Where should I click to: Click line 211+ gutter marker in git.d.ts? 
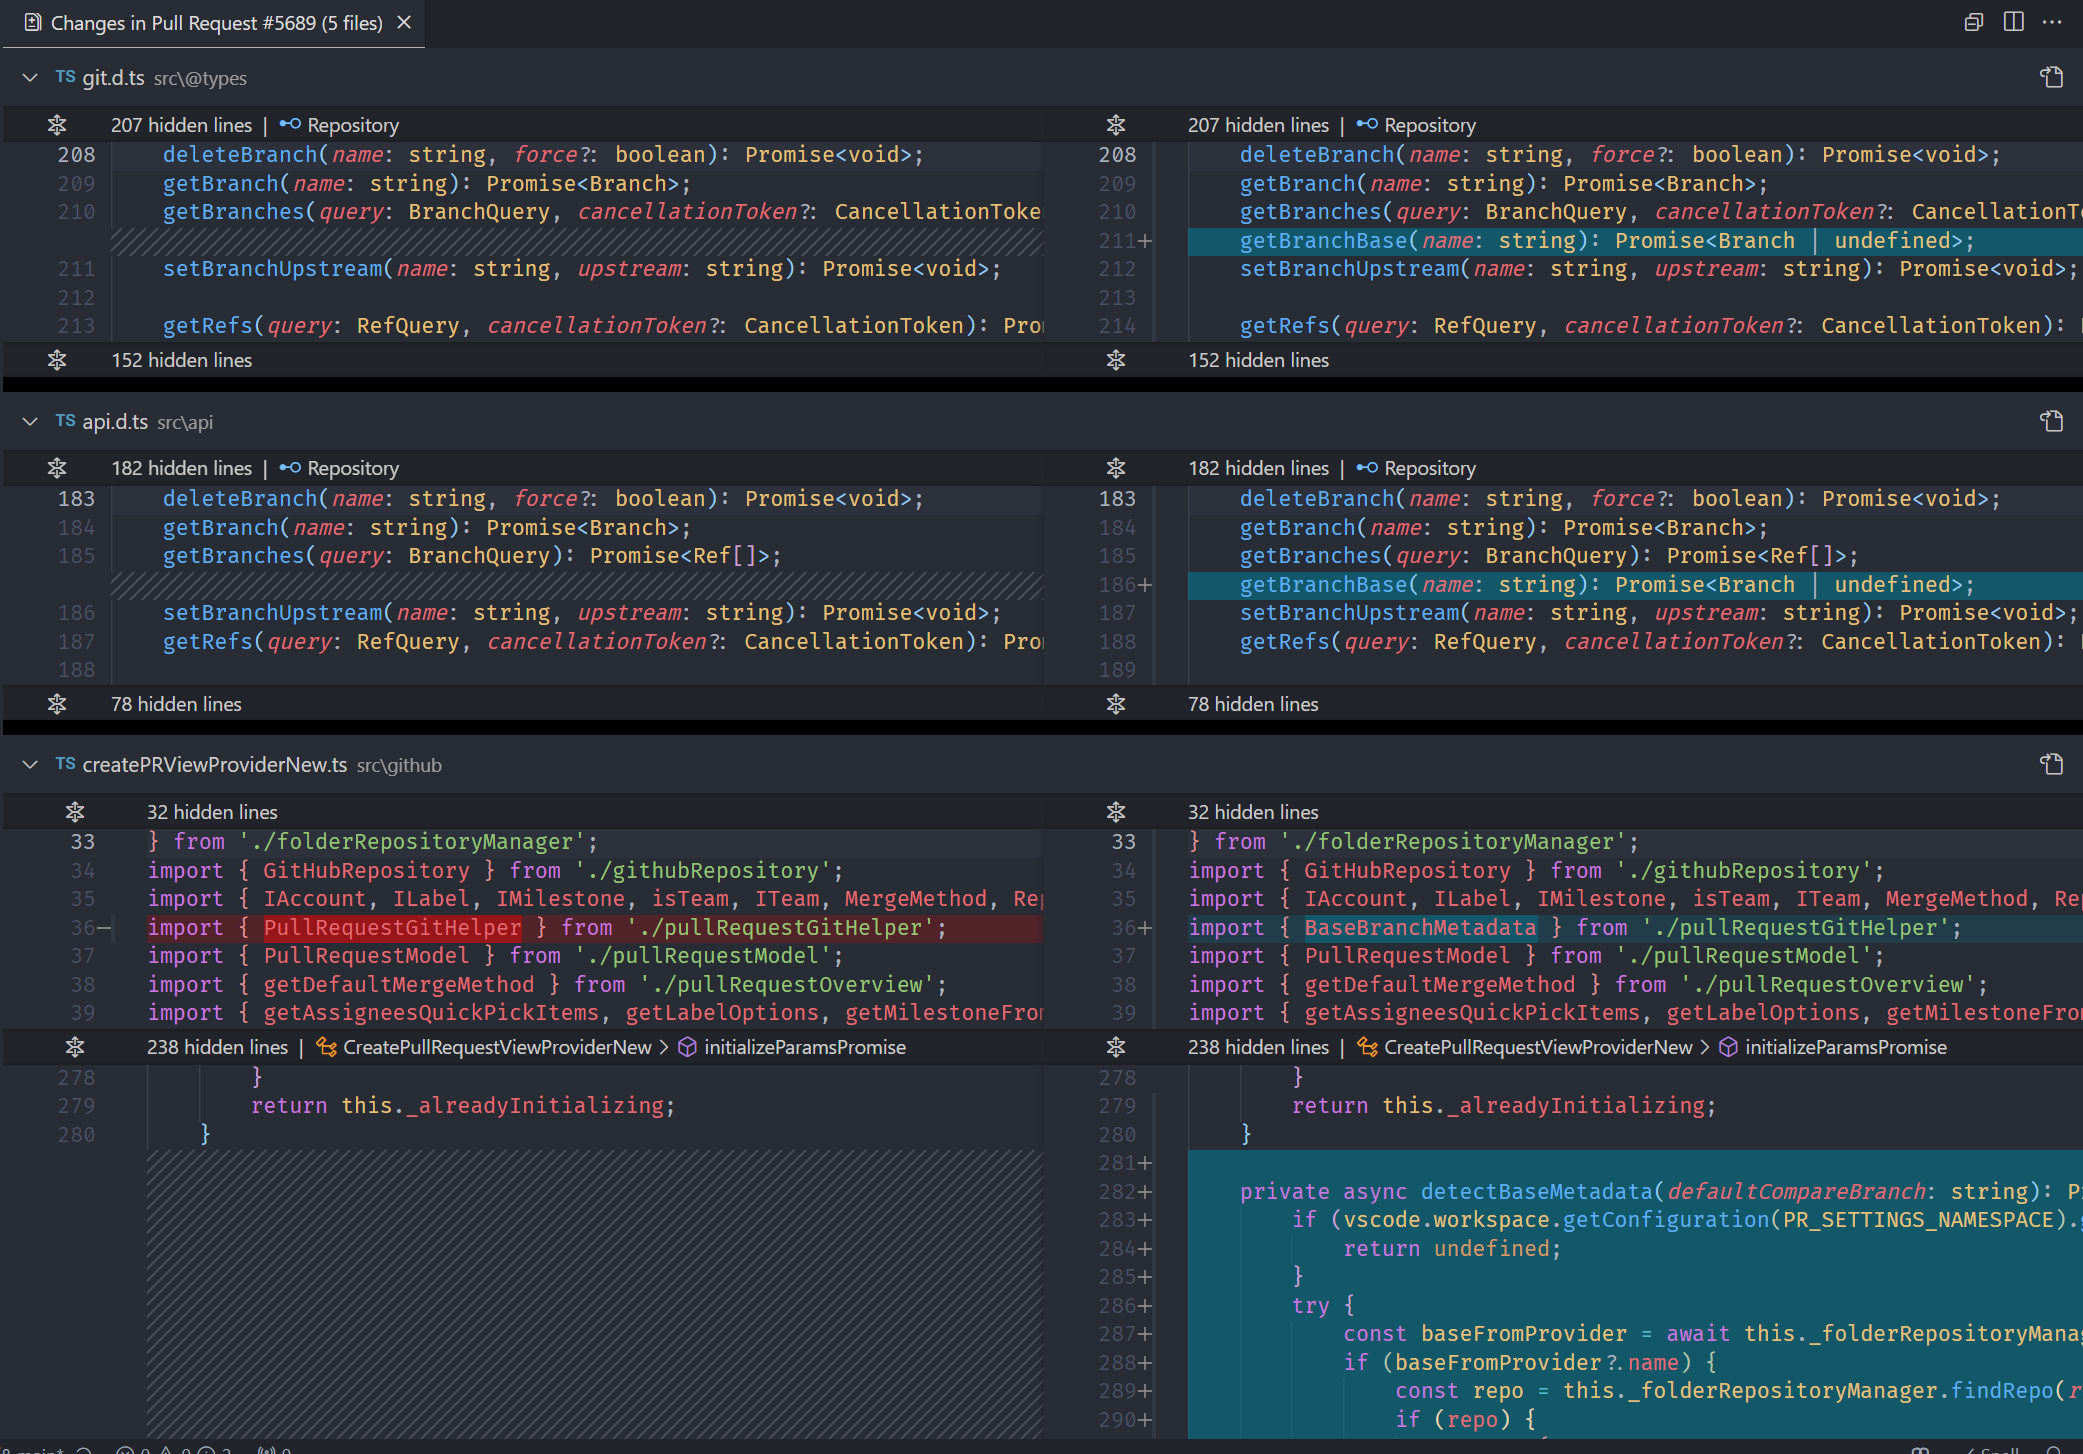(1125, 241)
